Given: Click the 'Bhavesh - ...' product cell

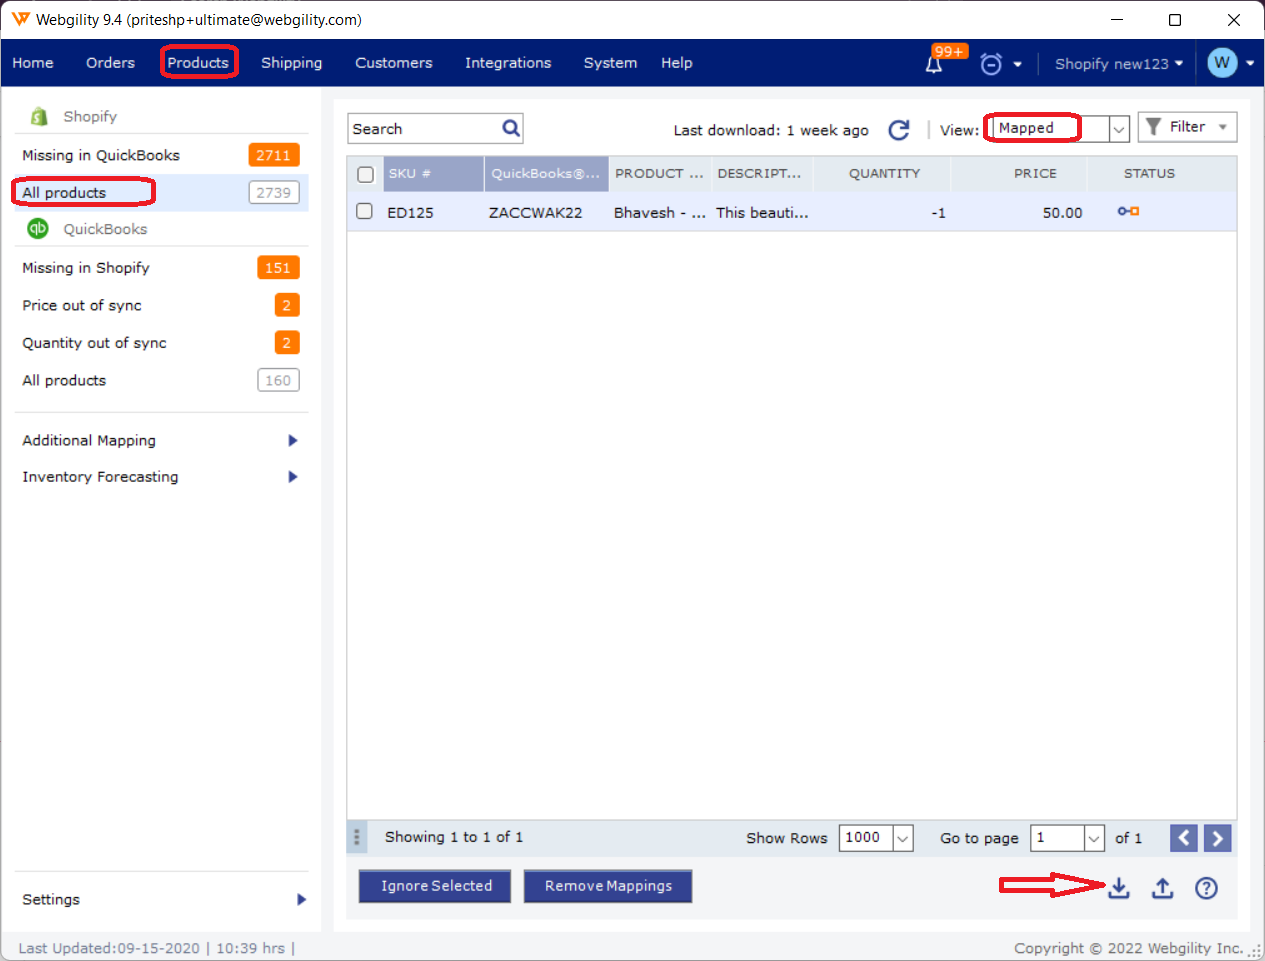Looking at the screenshot, I should pos(660,213).
